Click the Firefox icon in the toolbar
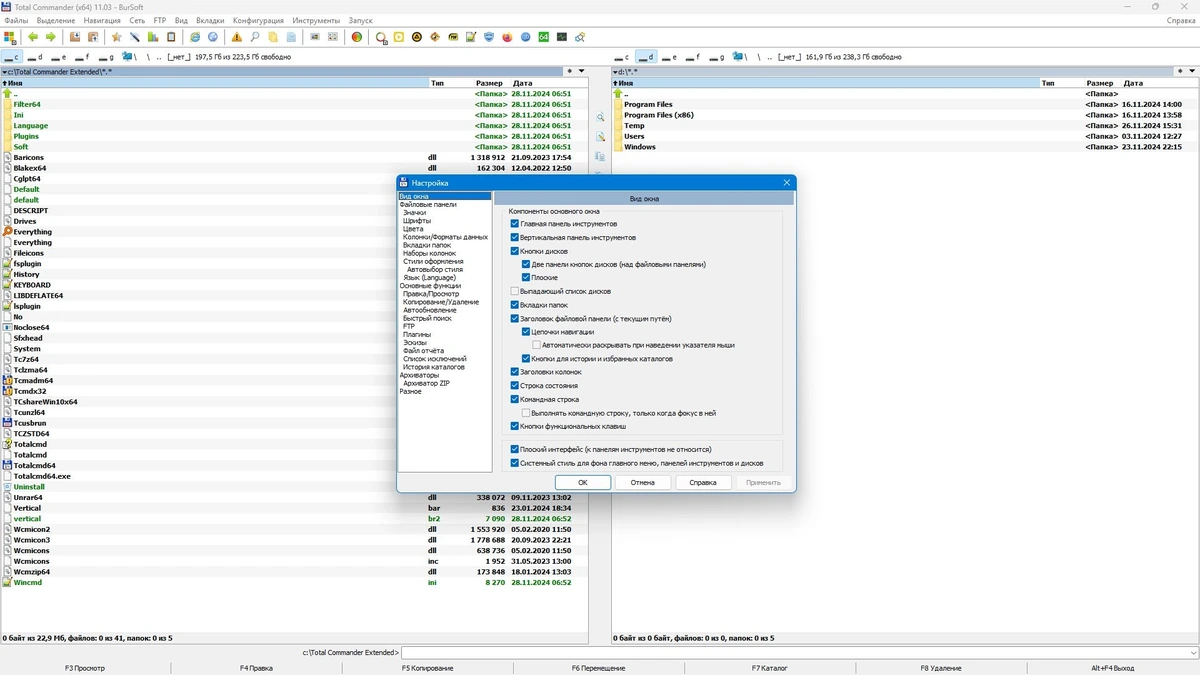 click(507, 37)
